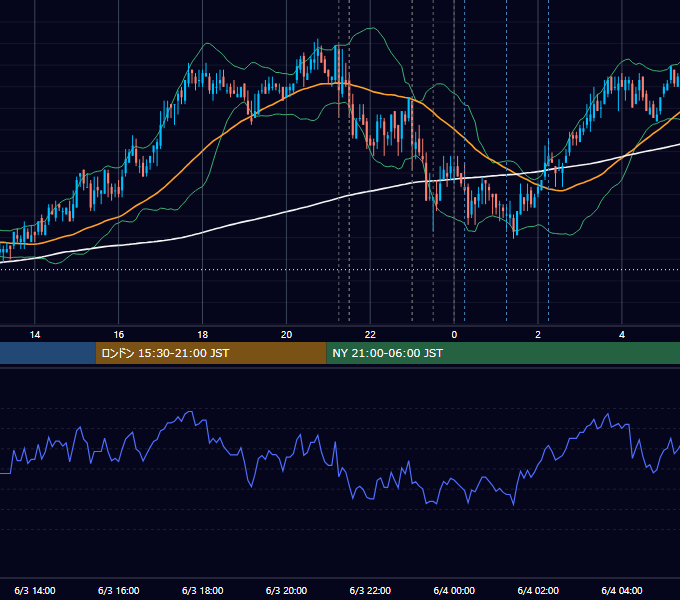Click the 2 hour axis label
The width and height of the screenshot is (680, 600).
(x=538, y=335)
